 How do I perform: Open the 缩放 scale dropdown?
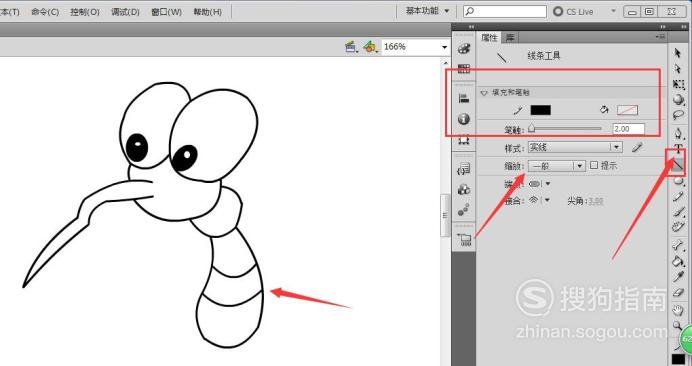pyautogui.click(x=557, y=166)
